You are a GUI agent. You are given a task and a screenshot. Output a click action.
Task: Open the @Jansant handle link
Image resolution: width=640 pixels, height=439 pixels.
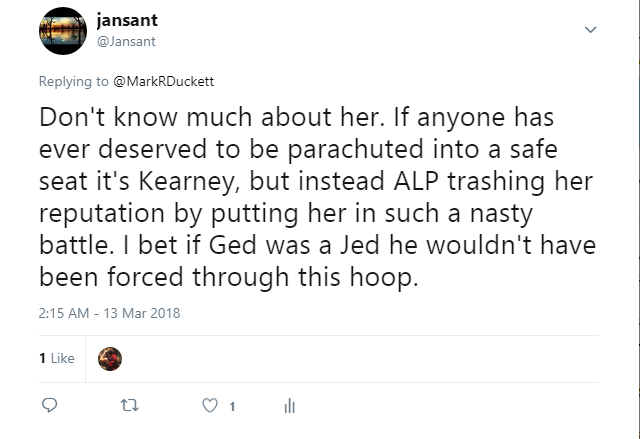click(x=126, y=41)
